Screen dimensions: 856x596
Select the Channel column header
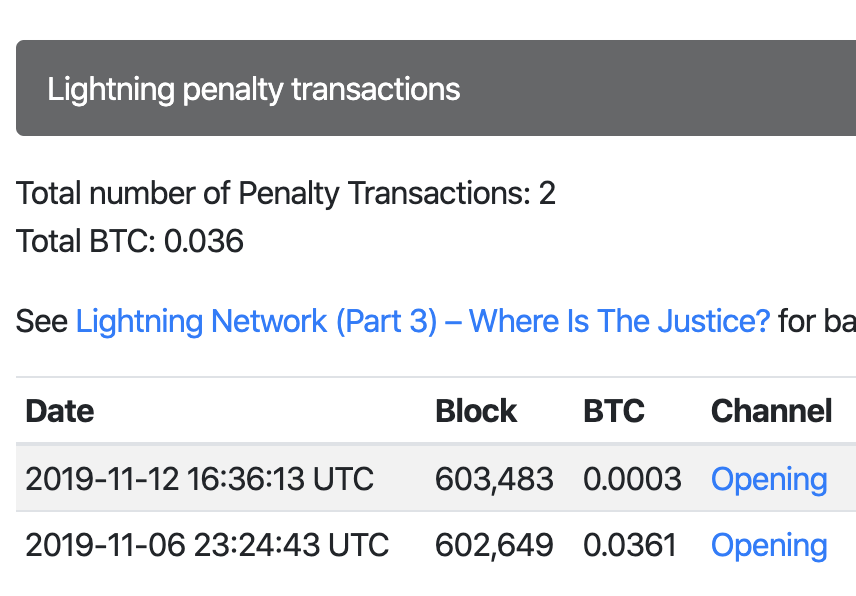click(x=771, y=411)
